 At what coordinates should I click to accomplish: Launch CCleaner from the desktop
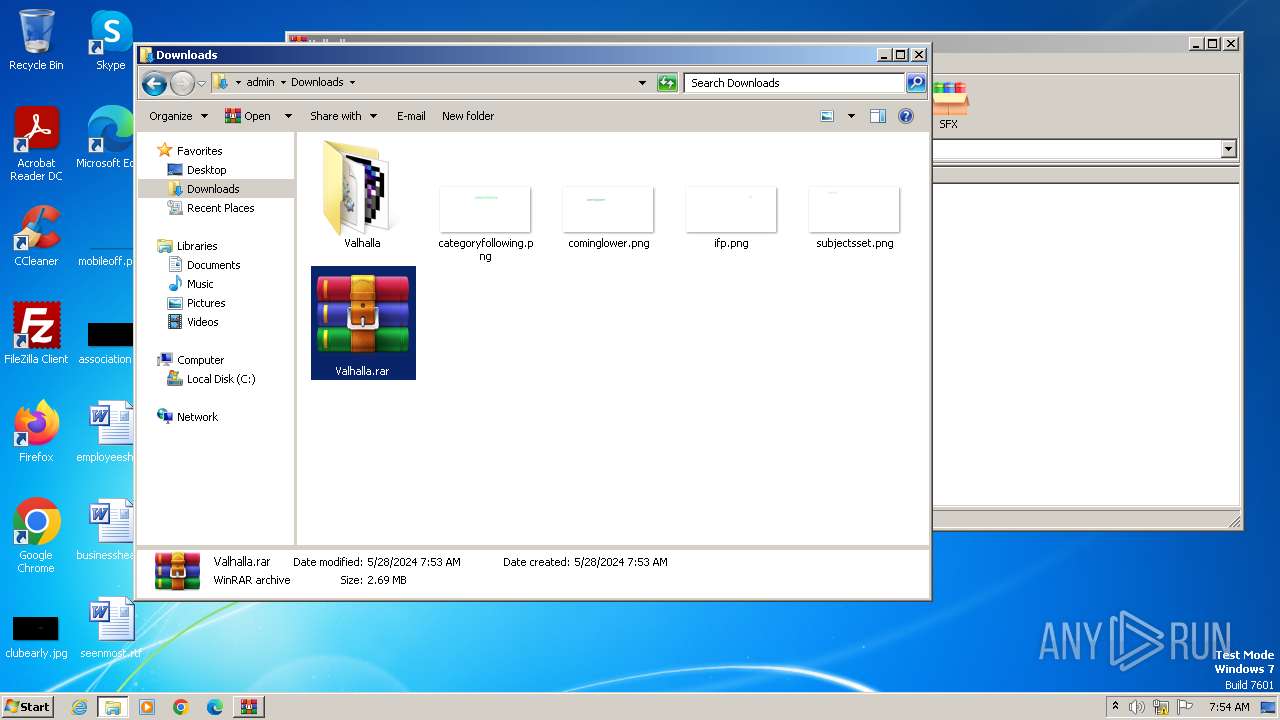[x=36, y=236]
